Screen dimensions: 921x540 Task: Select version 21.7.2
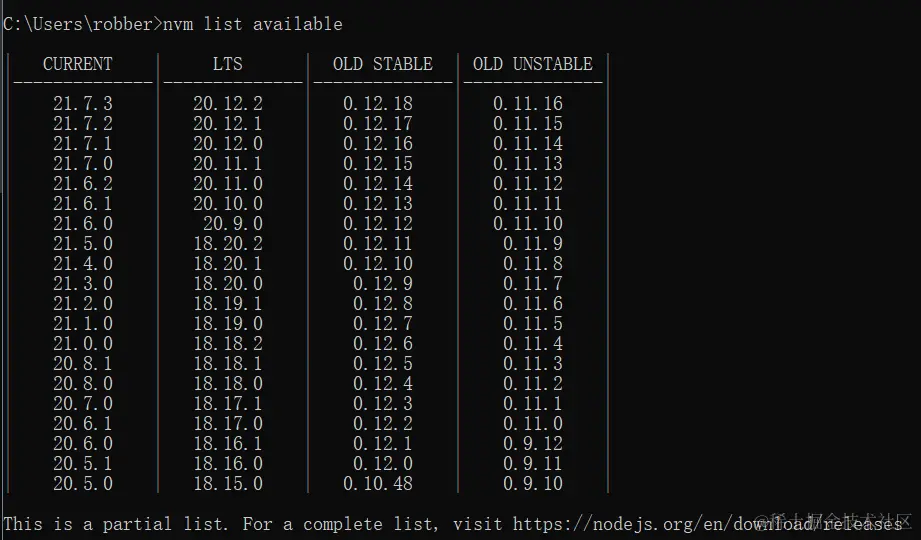[x=83, y=124]
